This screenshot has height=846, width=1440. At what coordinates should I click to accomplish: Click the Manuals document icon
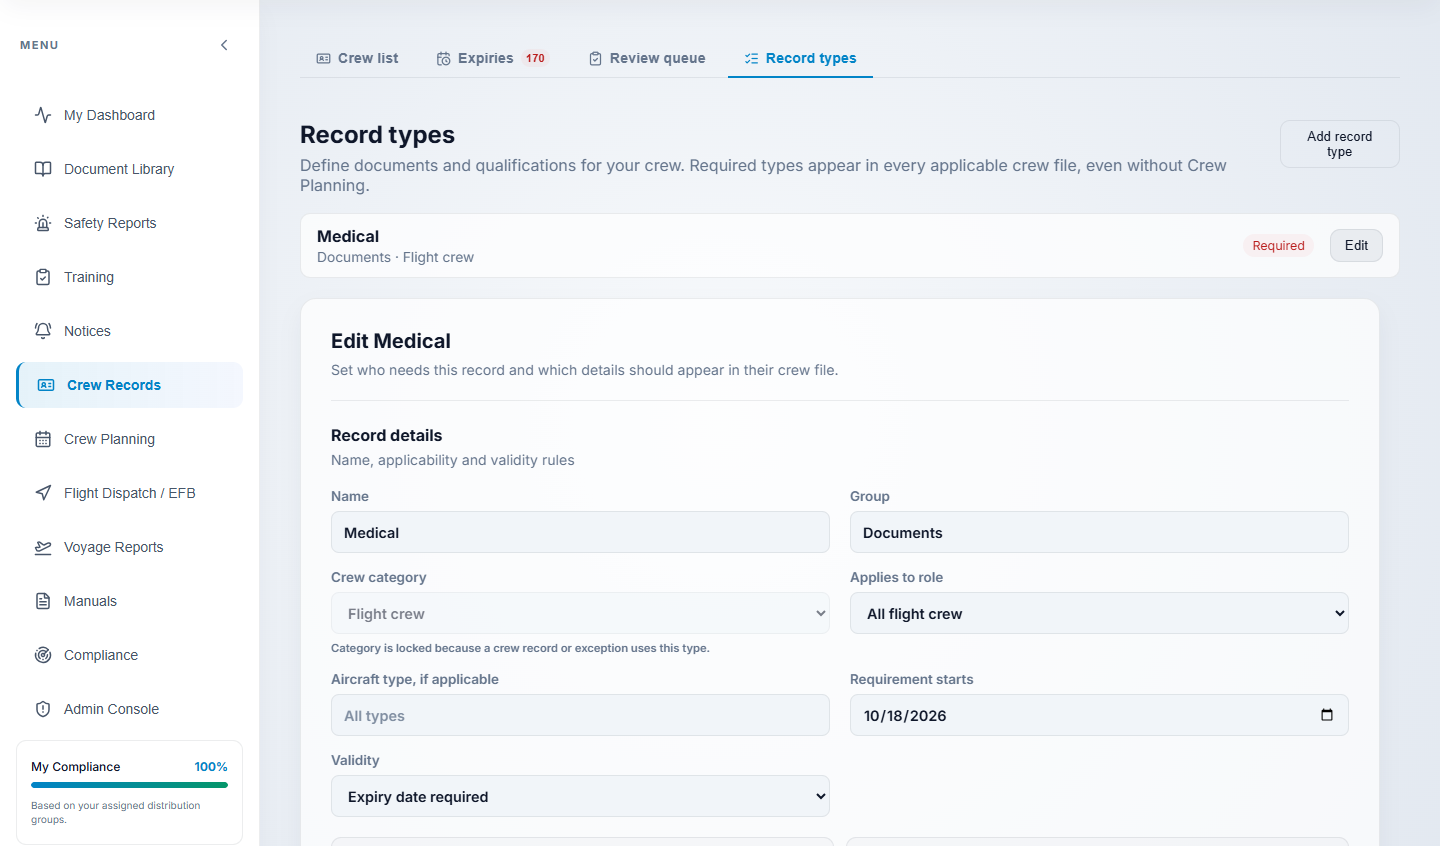[43, 601]
